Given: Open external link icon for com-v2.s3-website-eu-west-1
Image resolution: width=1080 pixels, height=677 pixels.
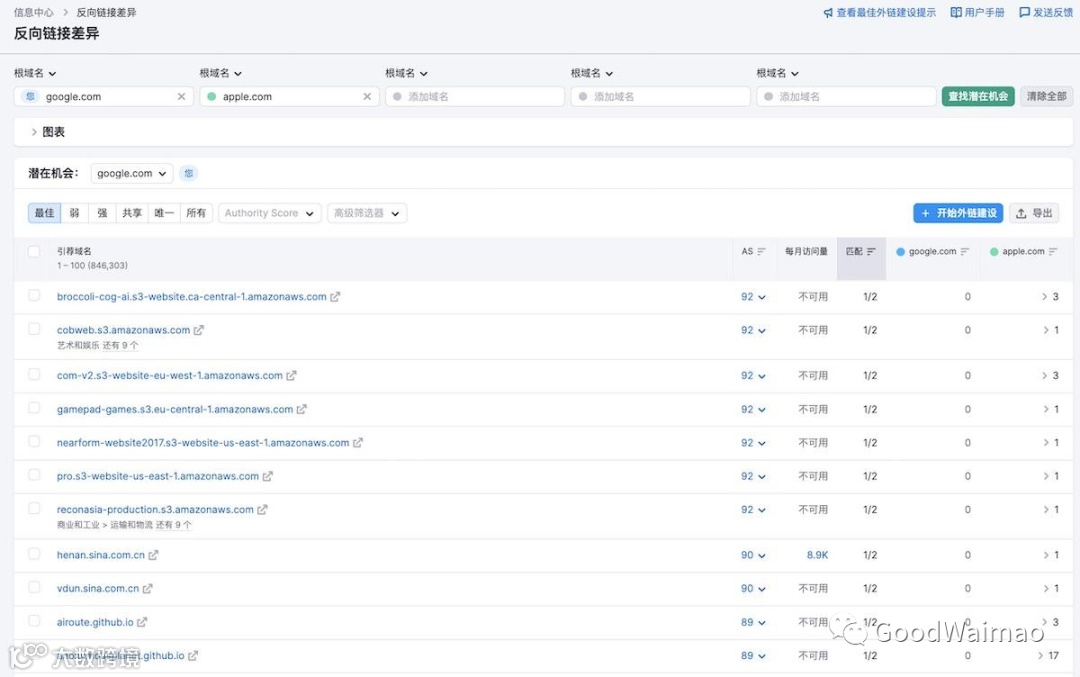Looking at the screenshot, I should [291, 376].
